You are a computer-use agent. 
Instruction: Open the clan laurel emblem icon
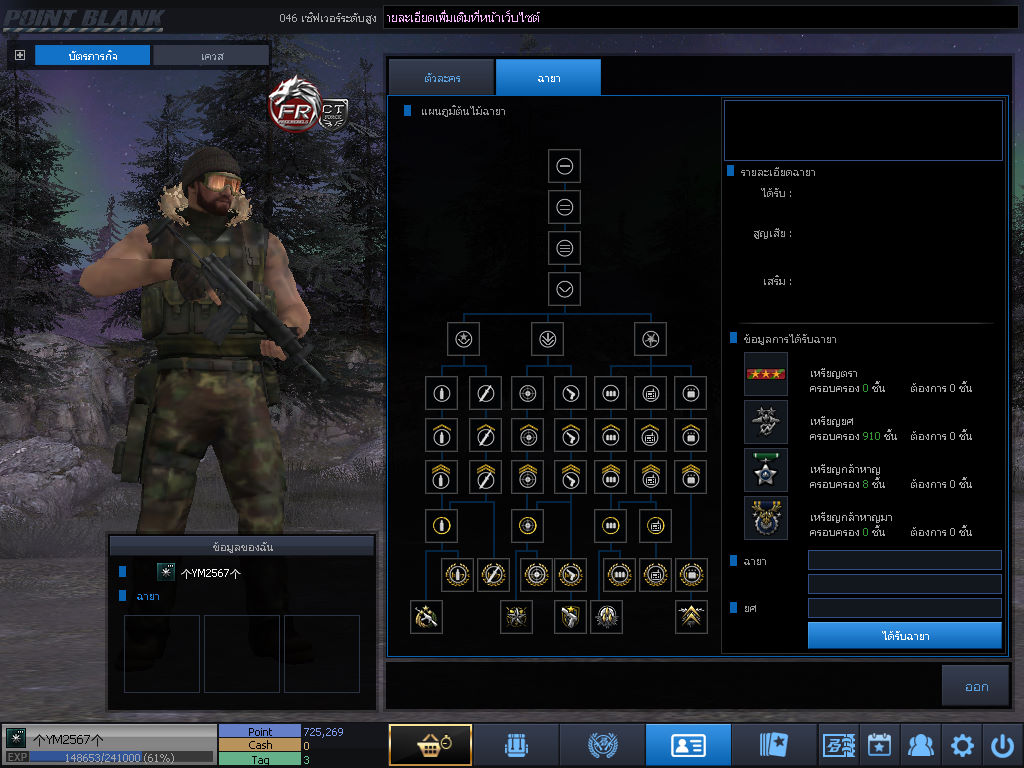602,744
